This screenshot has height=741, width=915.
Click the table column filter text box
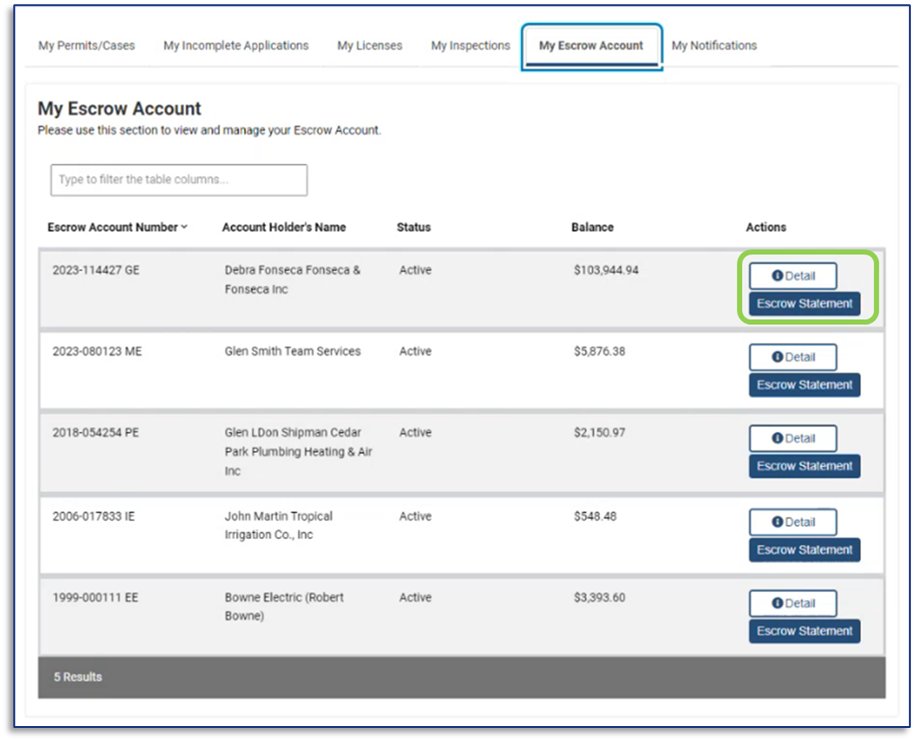[179, 180]
